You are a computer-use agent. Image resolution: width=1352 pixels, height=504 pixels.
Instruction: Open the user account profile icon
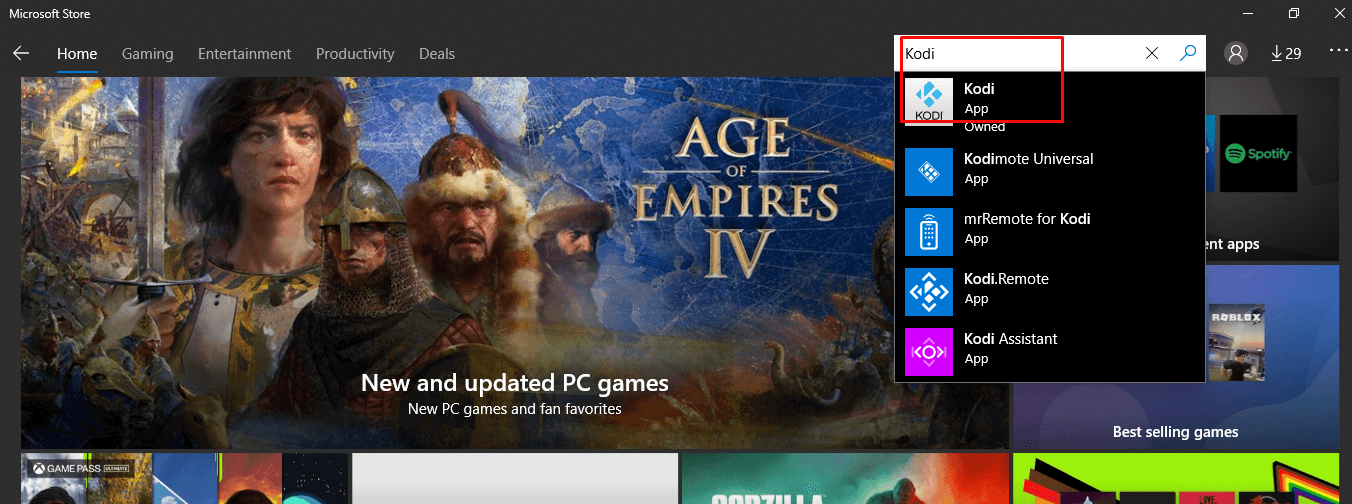coord(1236,53)
